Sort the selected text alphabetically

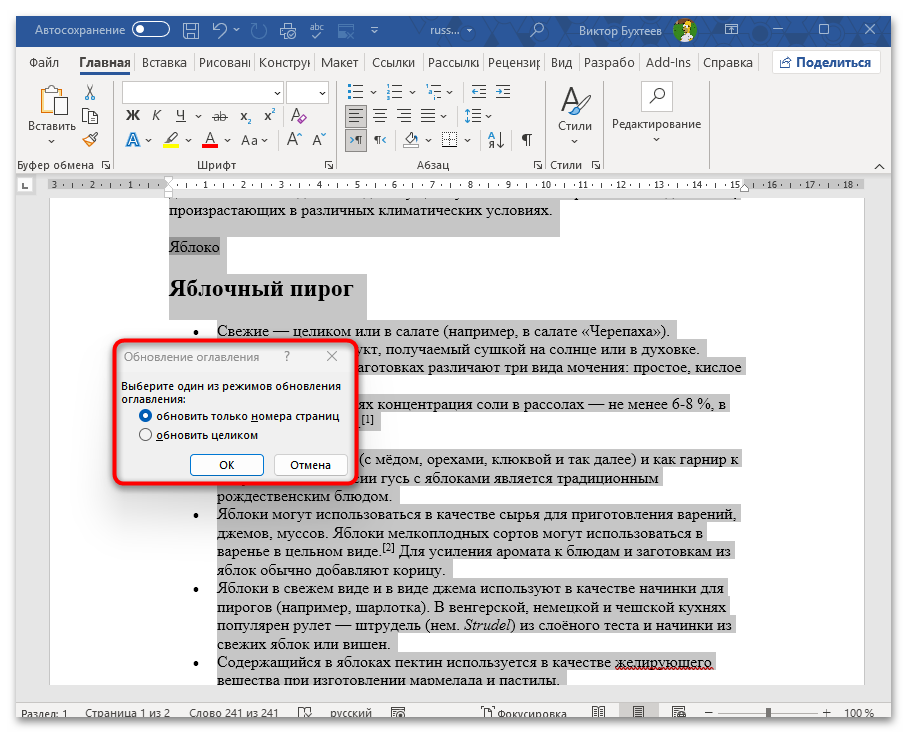click(496, 139)
